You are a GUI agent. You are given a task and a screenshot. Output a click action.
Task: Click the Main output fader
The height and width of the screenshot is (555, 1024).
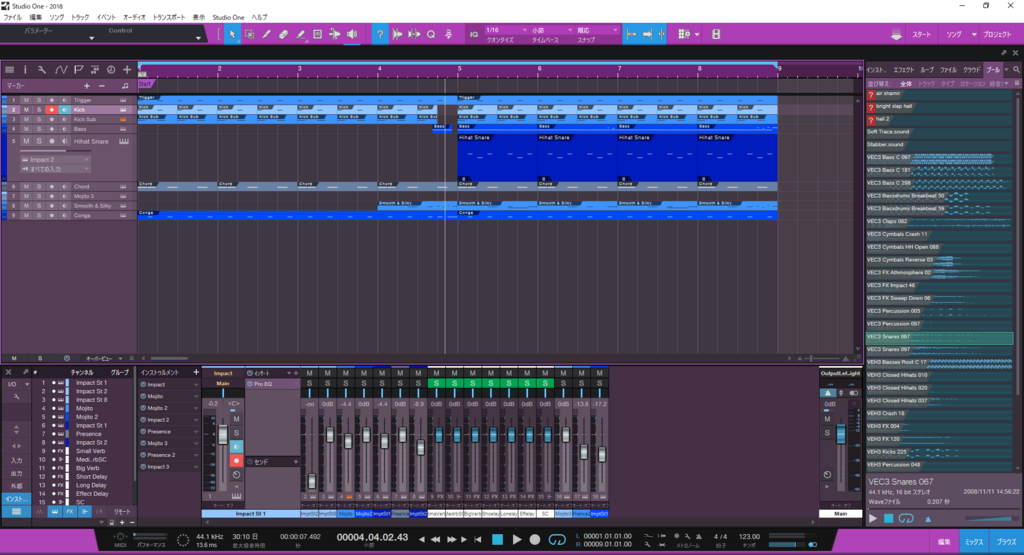point(841,434)
